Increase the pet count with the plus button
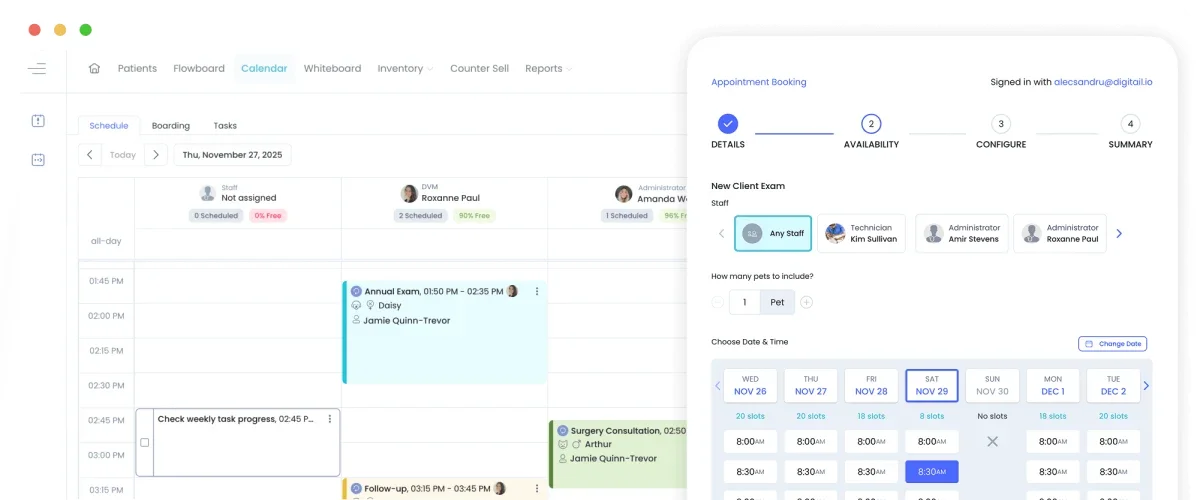Screen dimensions: 1200x500 click(806, 302)
